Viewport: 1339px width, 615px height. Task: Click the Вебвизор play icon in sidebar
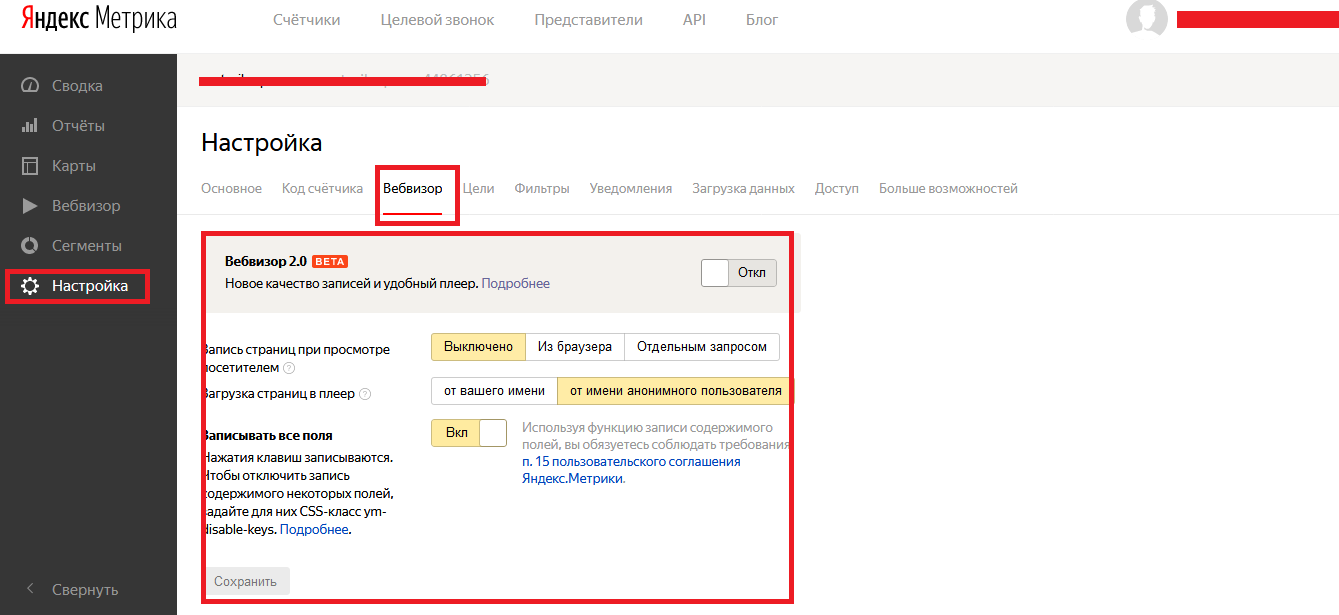point(30,206)
